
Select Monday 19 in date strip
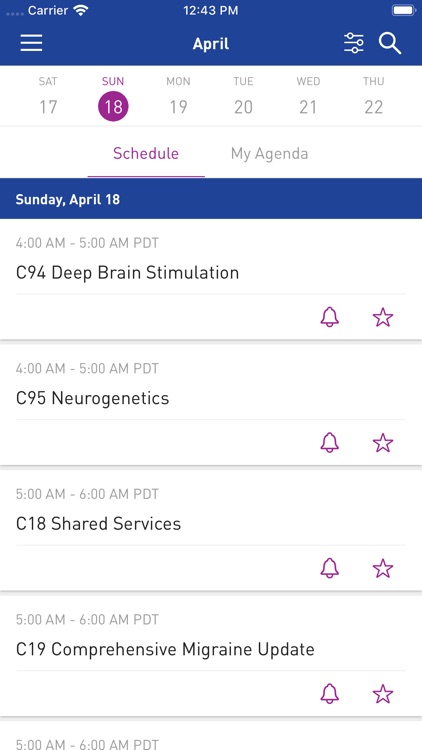click(178, 97)
